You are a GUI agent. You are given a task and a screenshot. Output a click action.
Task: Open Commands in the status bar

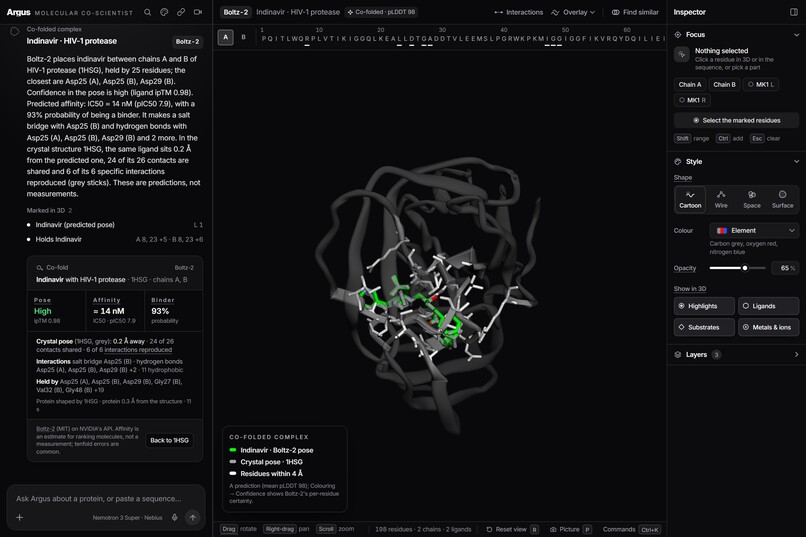(x=632, y=529)
